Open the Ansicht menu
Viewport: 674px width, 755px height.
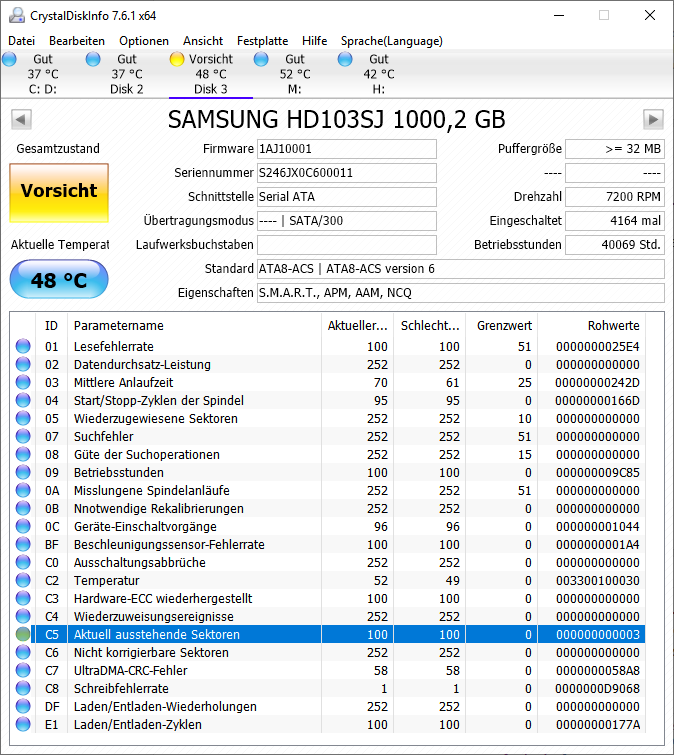[x=203, y=41]
